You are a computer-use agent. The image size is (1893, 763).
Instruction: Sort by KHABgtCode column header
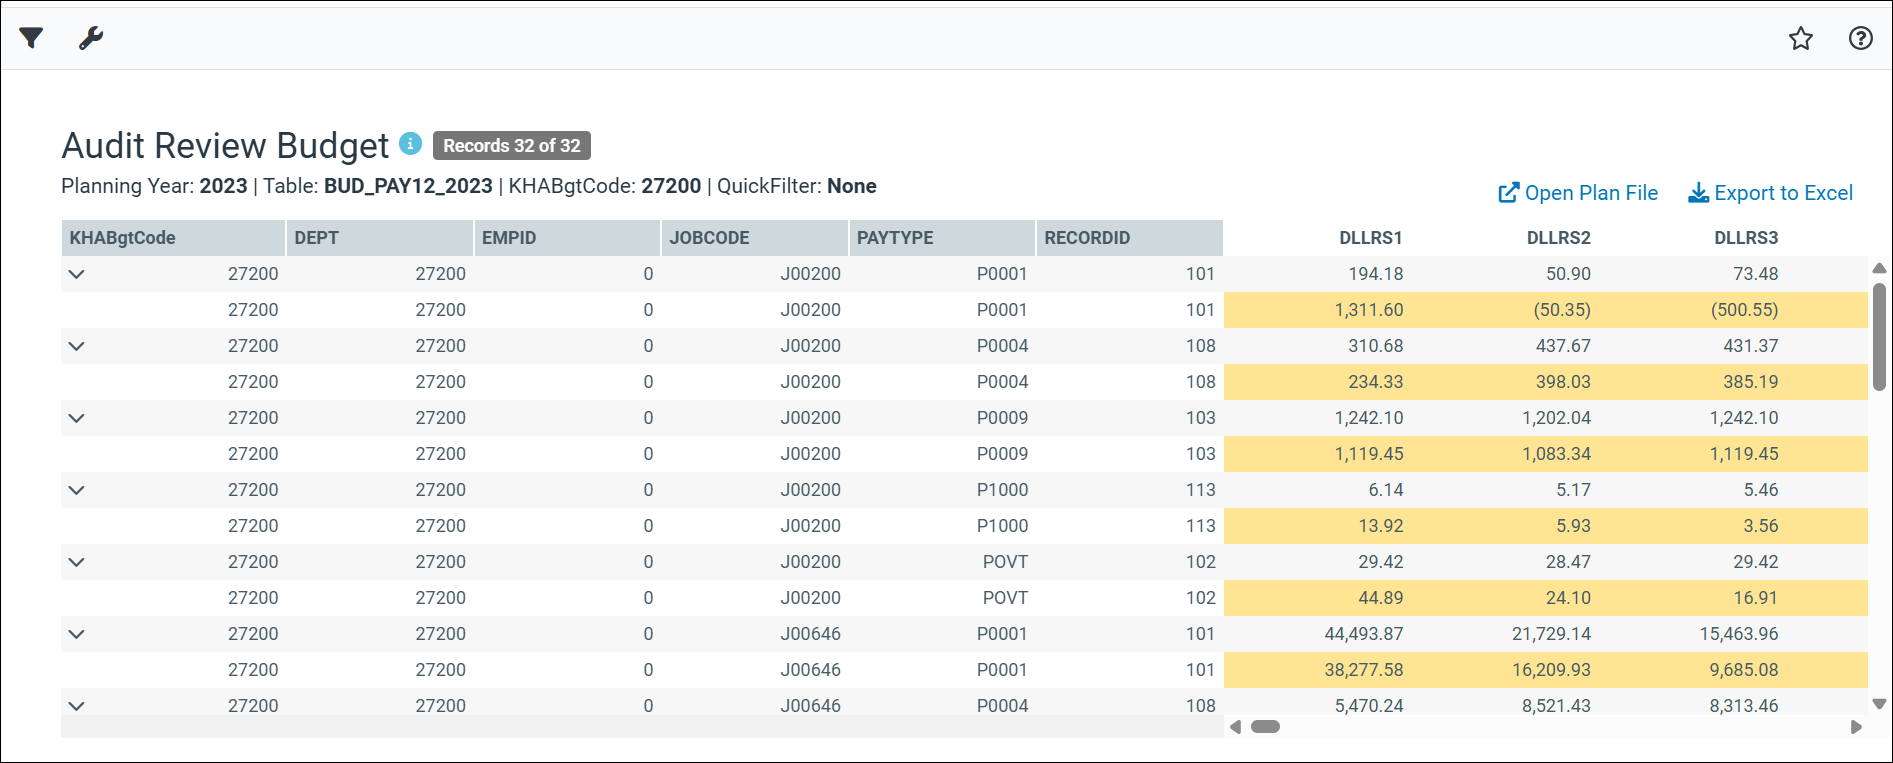point(123,238)
